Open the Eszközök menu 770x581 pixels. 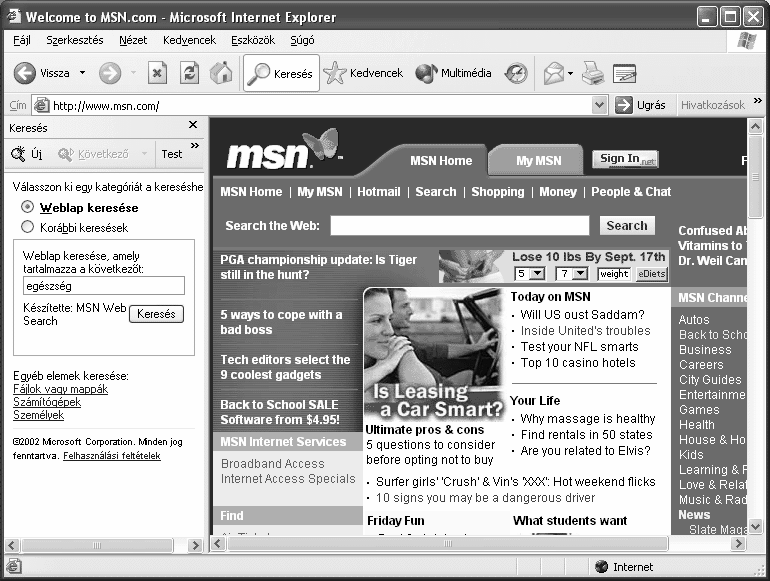point(253,40)
